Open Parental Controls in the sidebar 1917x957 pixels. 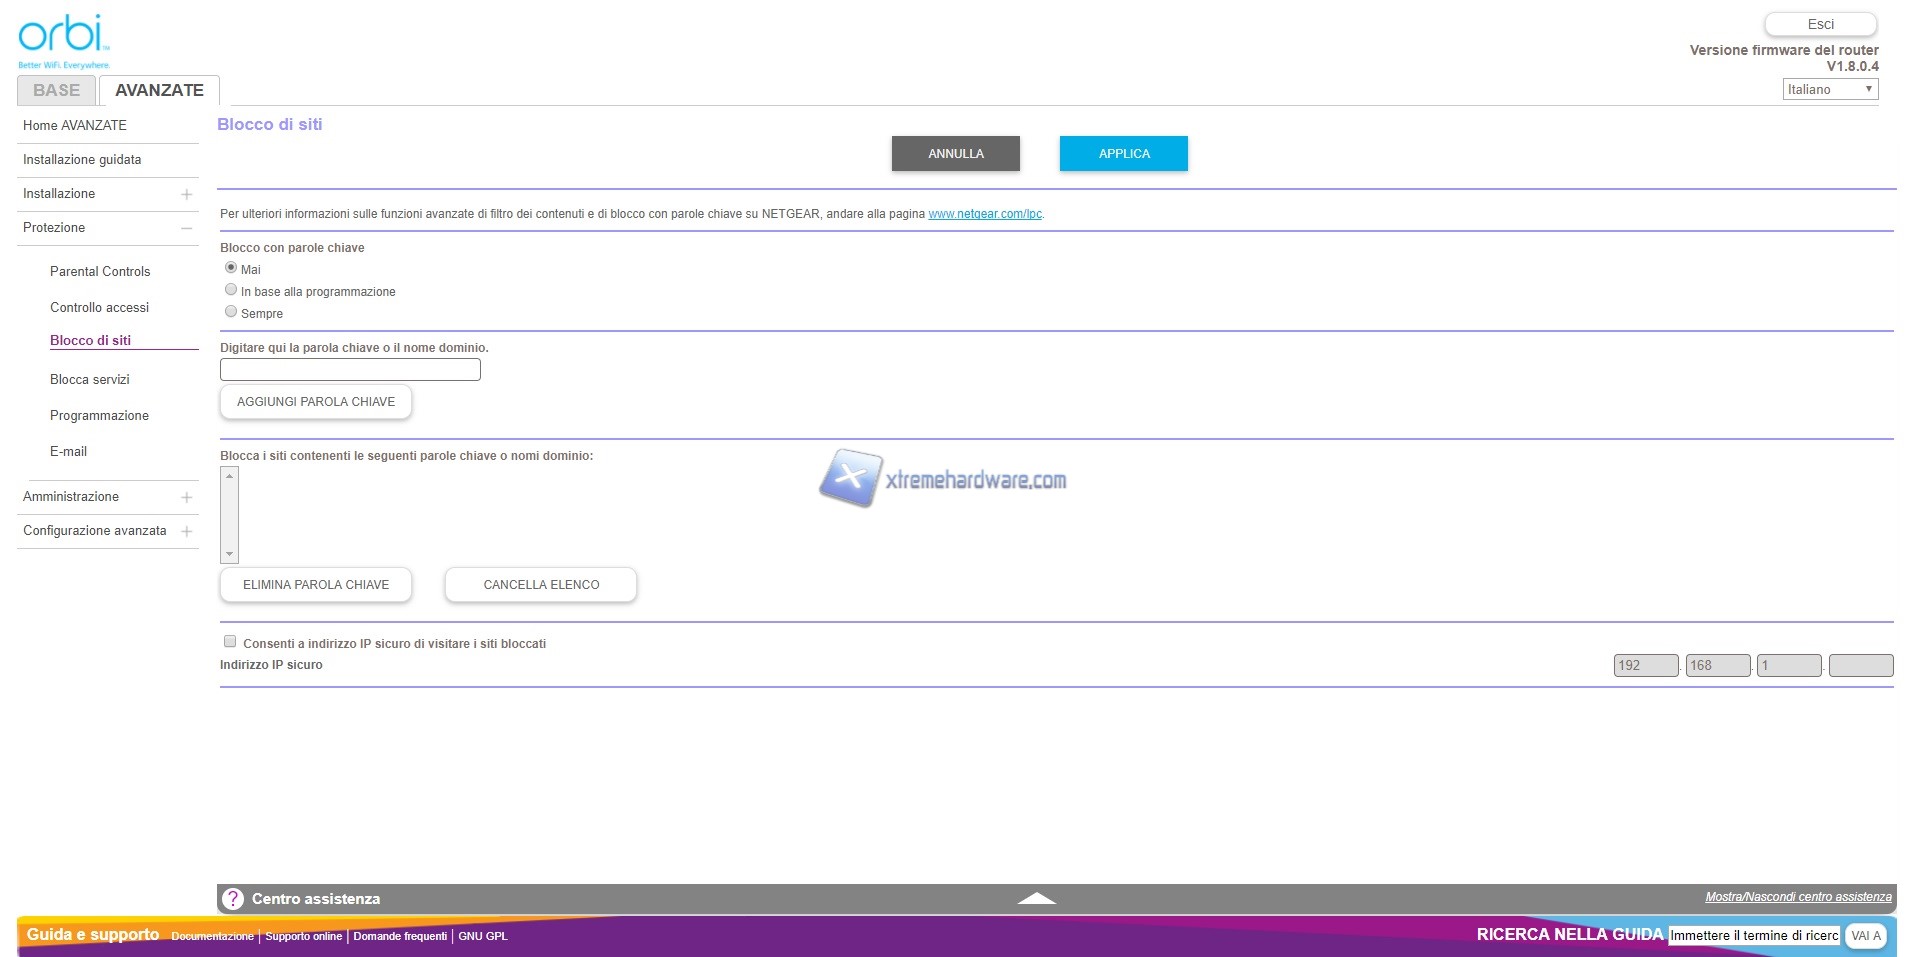tap(100, 271)
